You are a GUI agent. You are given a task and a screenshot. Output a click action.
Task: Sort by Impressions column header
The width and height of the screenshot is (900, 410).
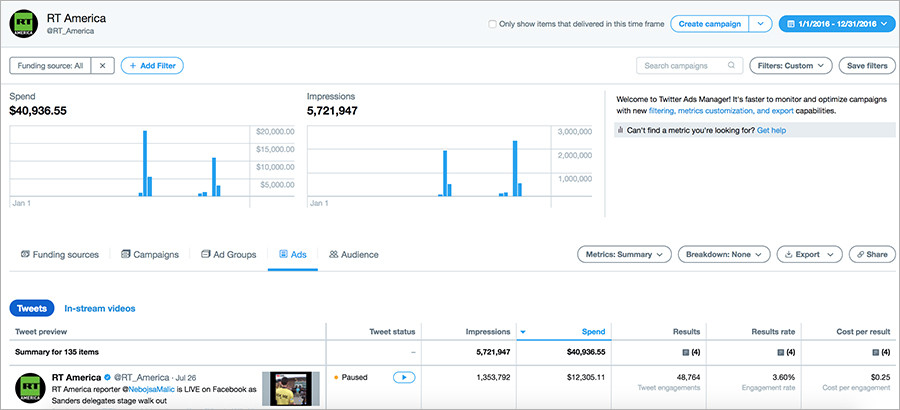(x=488, y=331)
